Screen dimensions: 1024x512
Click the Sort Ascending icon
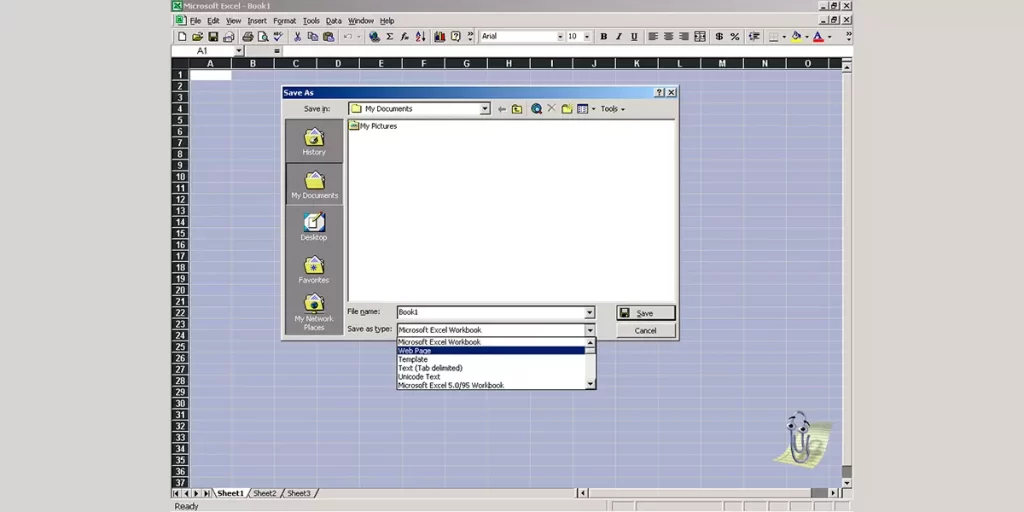point(421,37)
